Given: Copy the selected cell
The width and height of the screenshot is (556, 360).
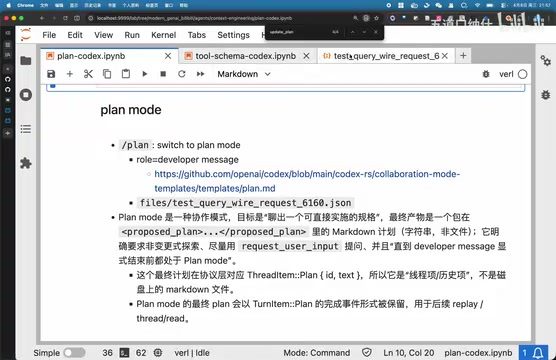Looking at the screenshot, I should point(107,74).
